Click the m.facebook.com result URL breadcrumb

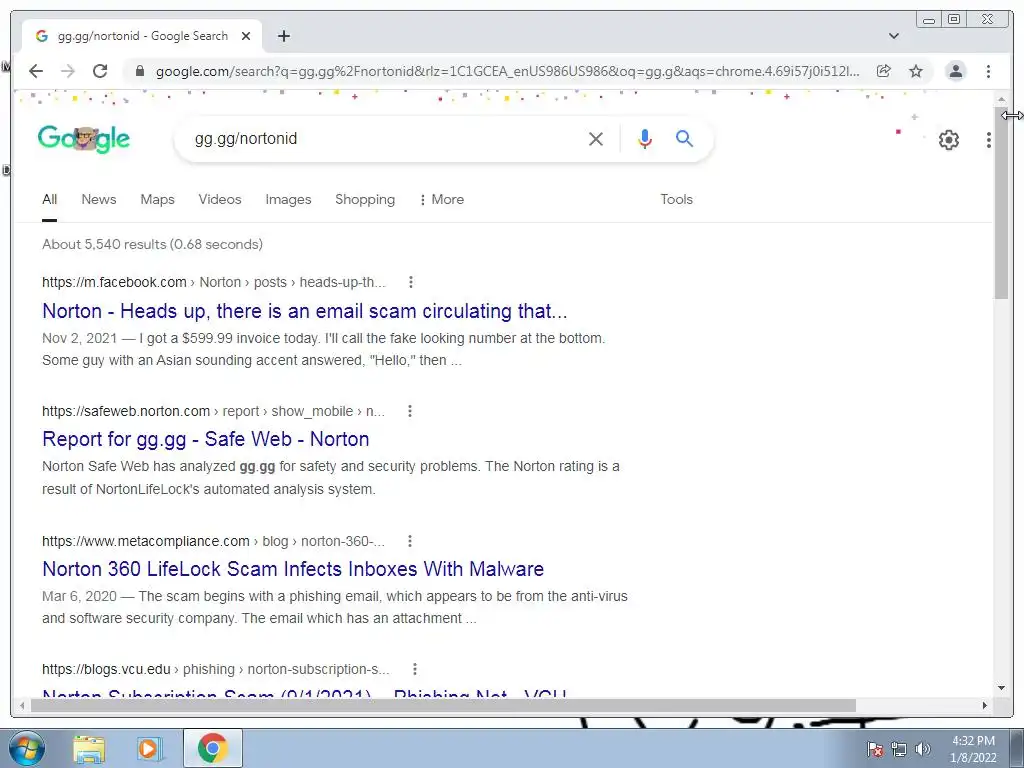coord(214,282)
